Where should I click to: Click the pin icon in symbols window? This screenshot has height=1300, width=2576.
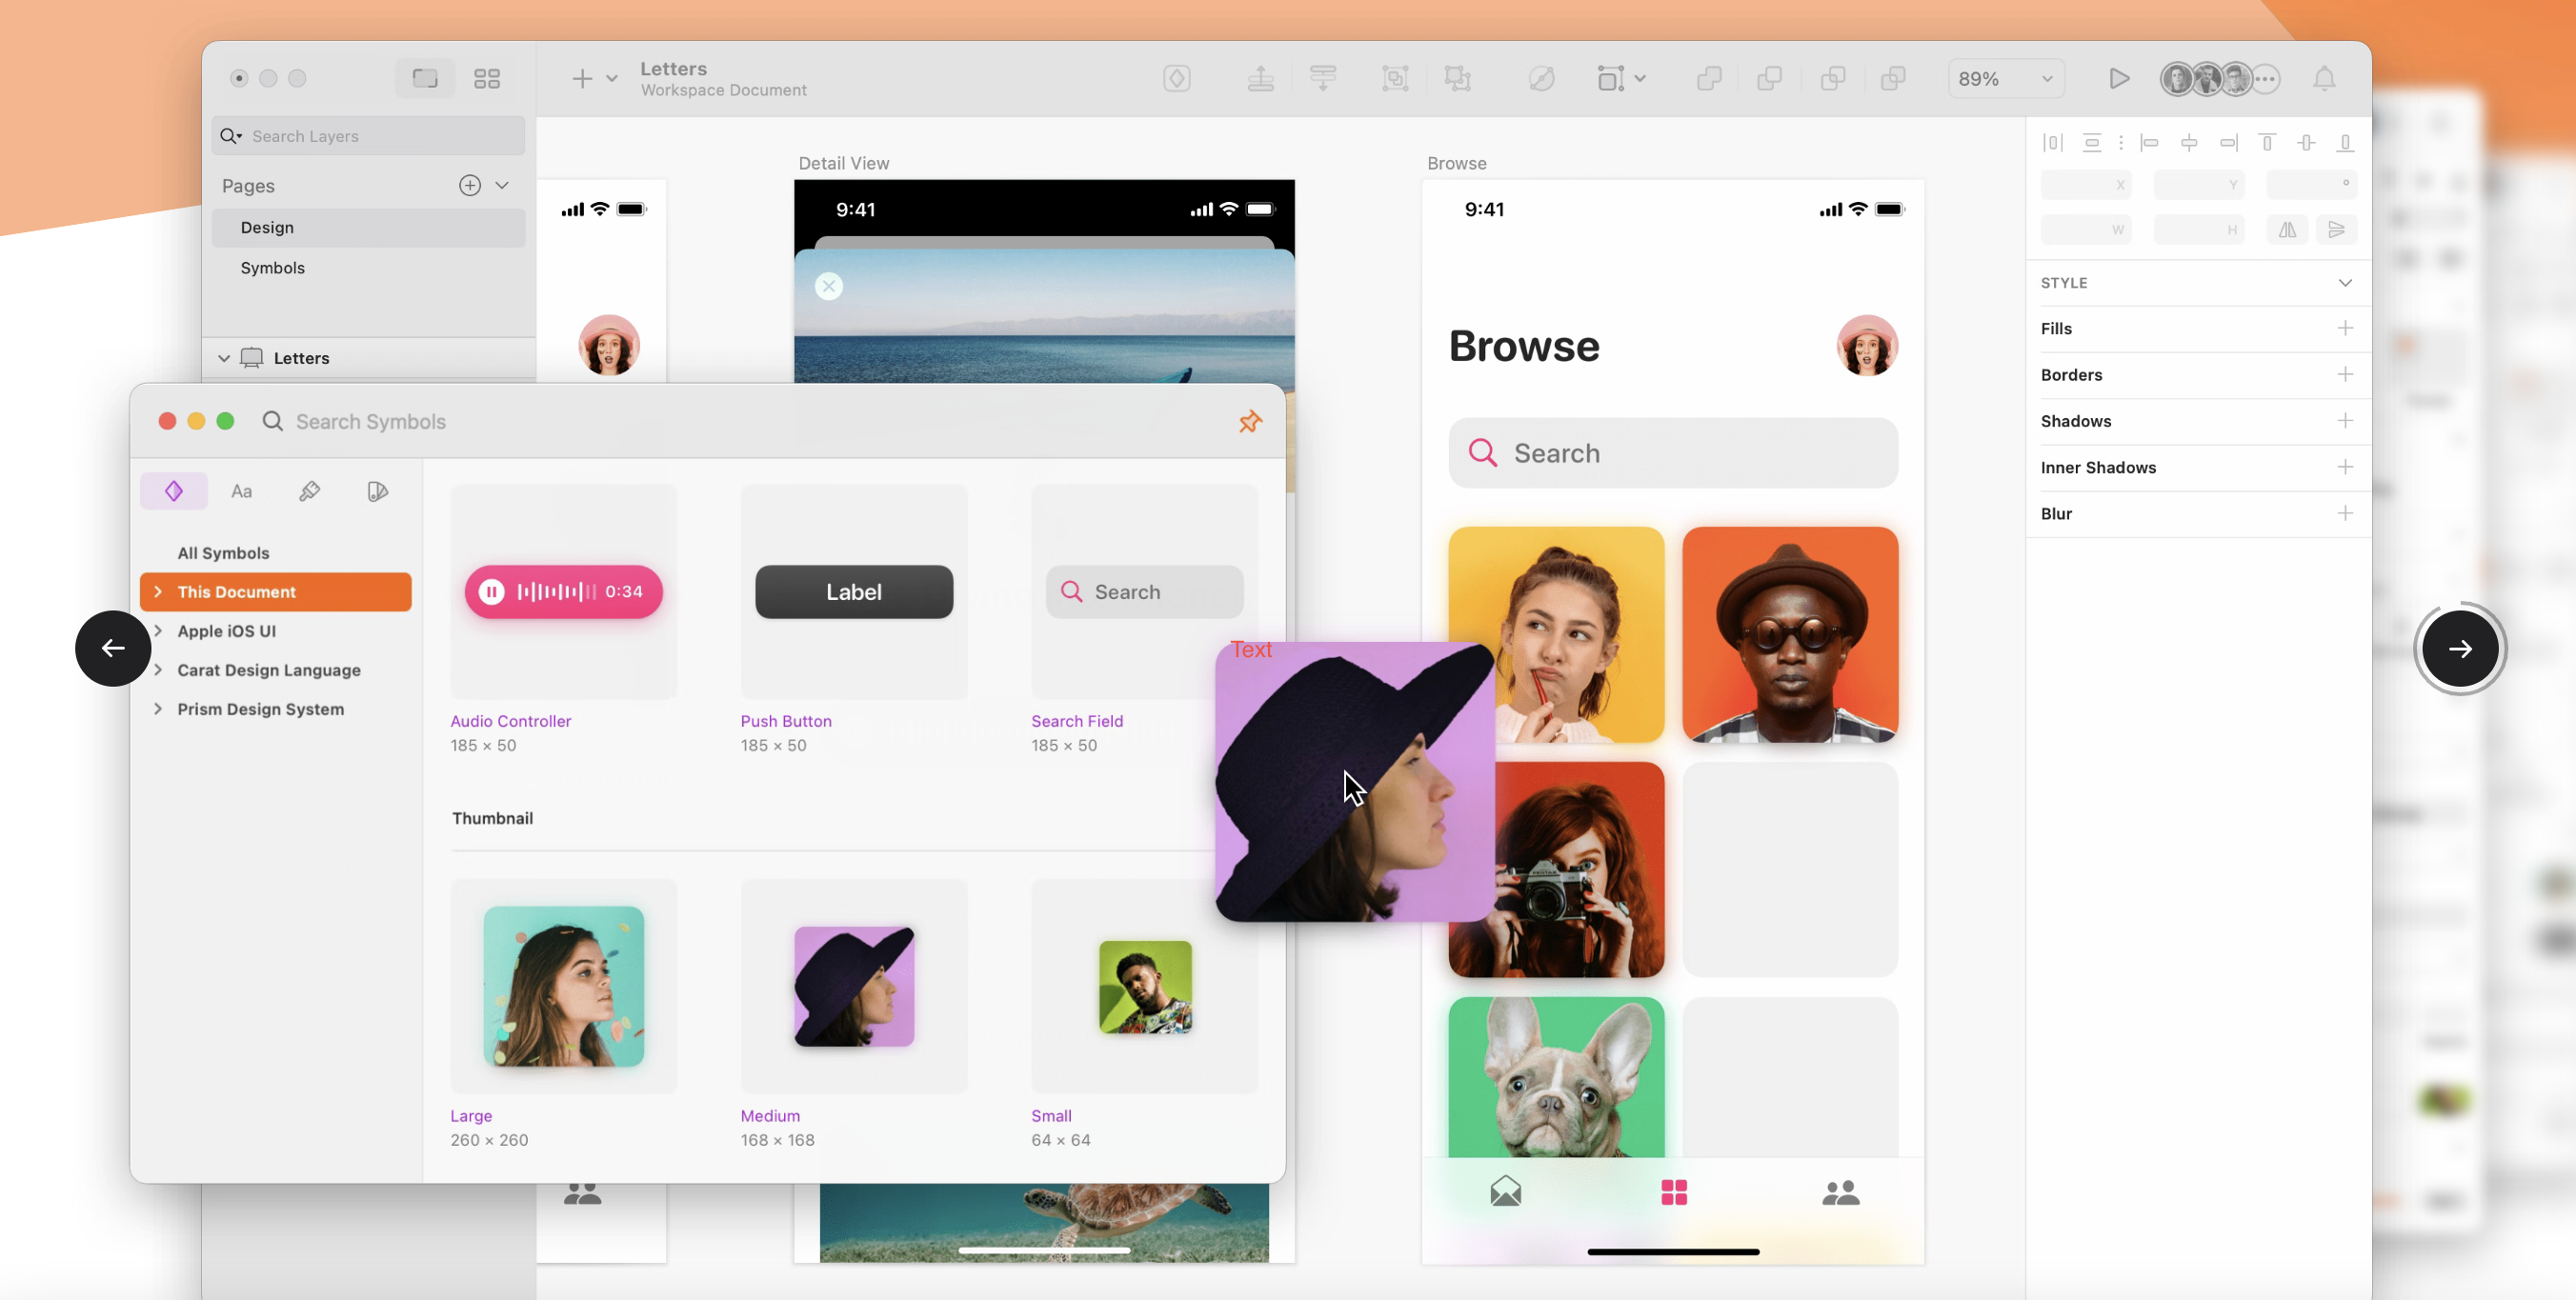point(1249,421)
